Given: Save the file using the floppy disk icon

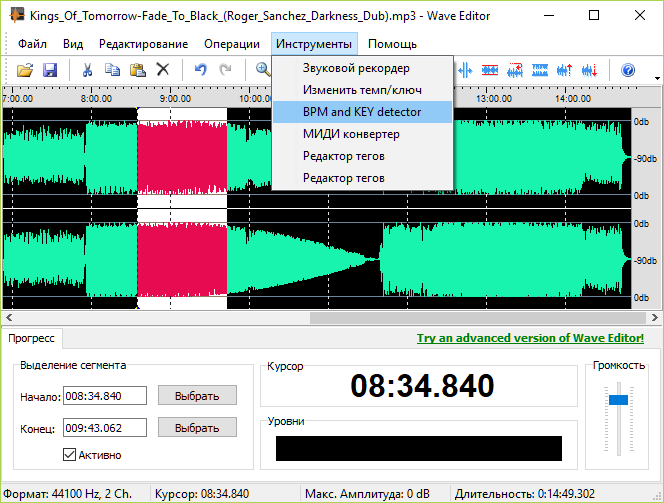Looking at the screenshot, I should coord(50,70).
